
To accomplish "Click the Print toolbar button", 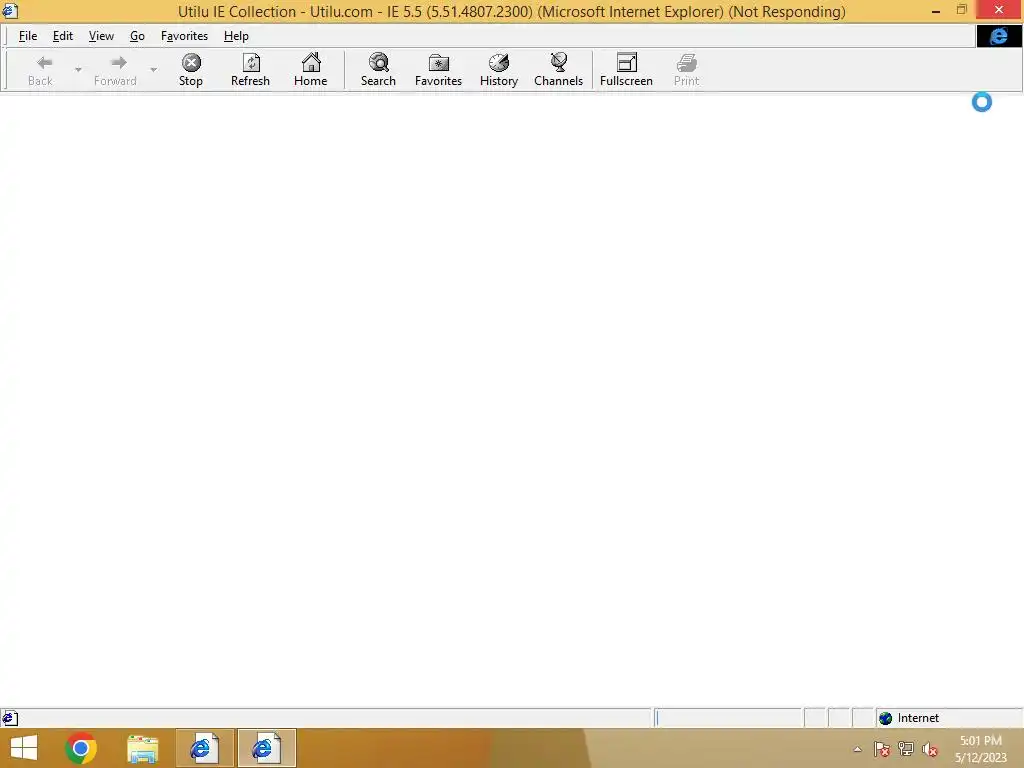I will click(686, 70).
